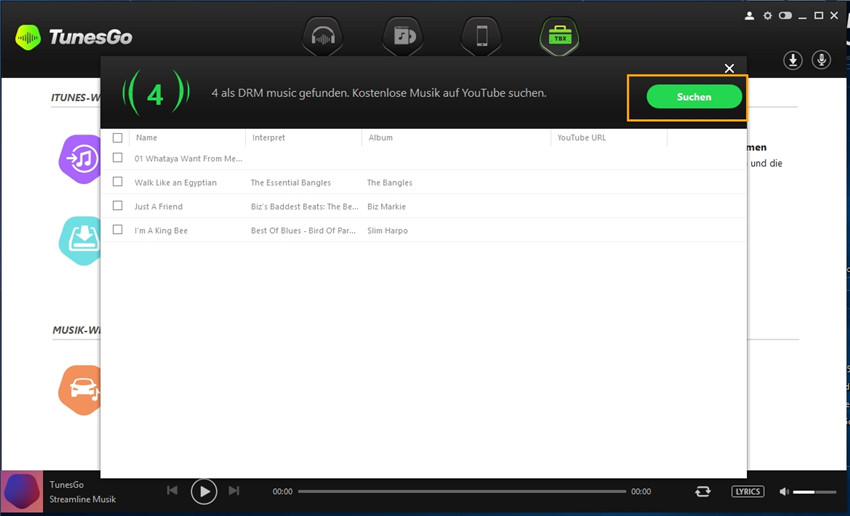Tick checkbox for Walk Like an Egyptian
The height and width of the screenshot is (516, 850).
click(x=118, y=182)
